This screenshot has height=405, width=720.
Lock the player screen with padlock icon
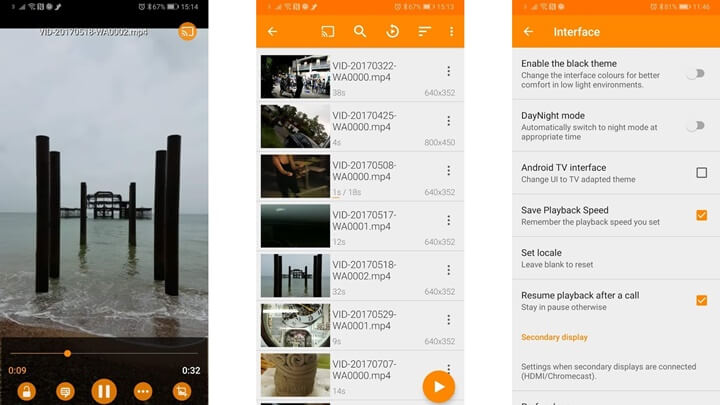coord(27,391)
